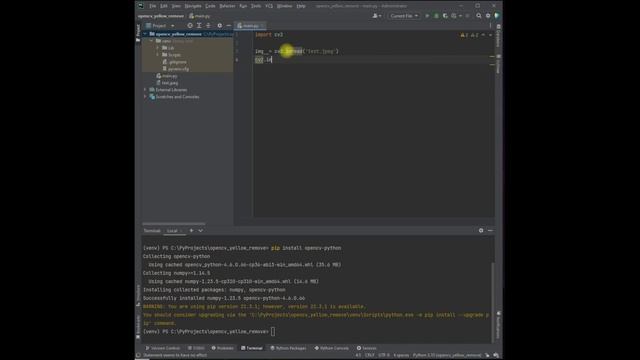Open the Edit menu
Image resolution: width=640 pixels, height=360 pixels.
[164, 6]
